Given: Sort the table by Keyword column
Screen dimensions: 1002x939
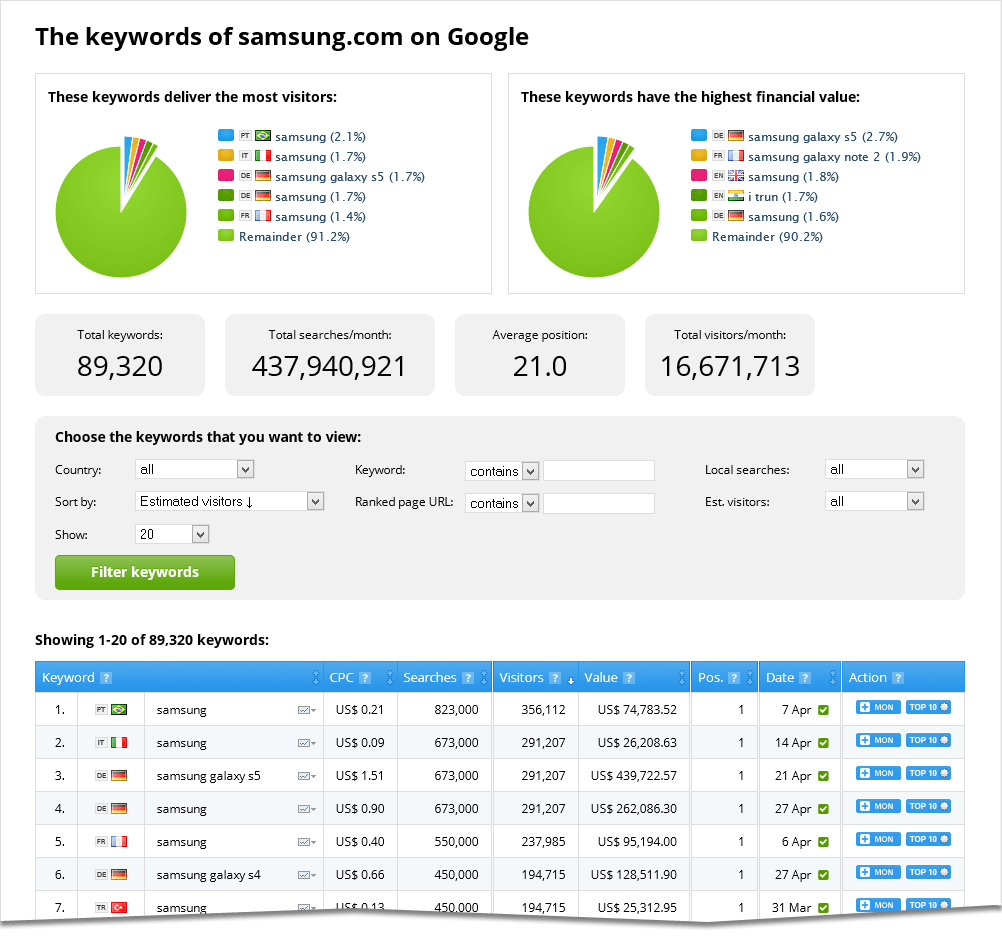Looking at the screenshot, I should [x=316, y=678].
